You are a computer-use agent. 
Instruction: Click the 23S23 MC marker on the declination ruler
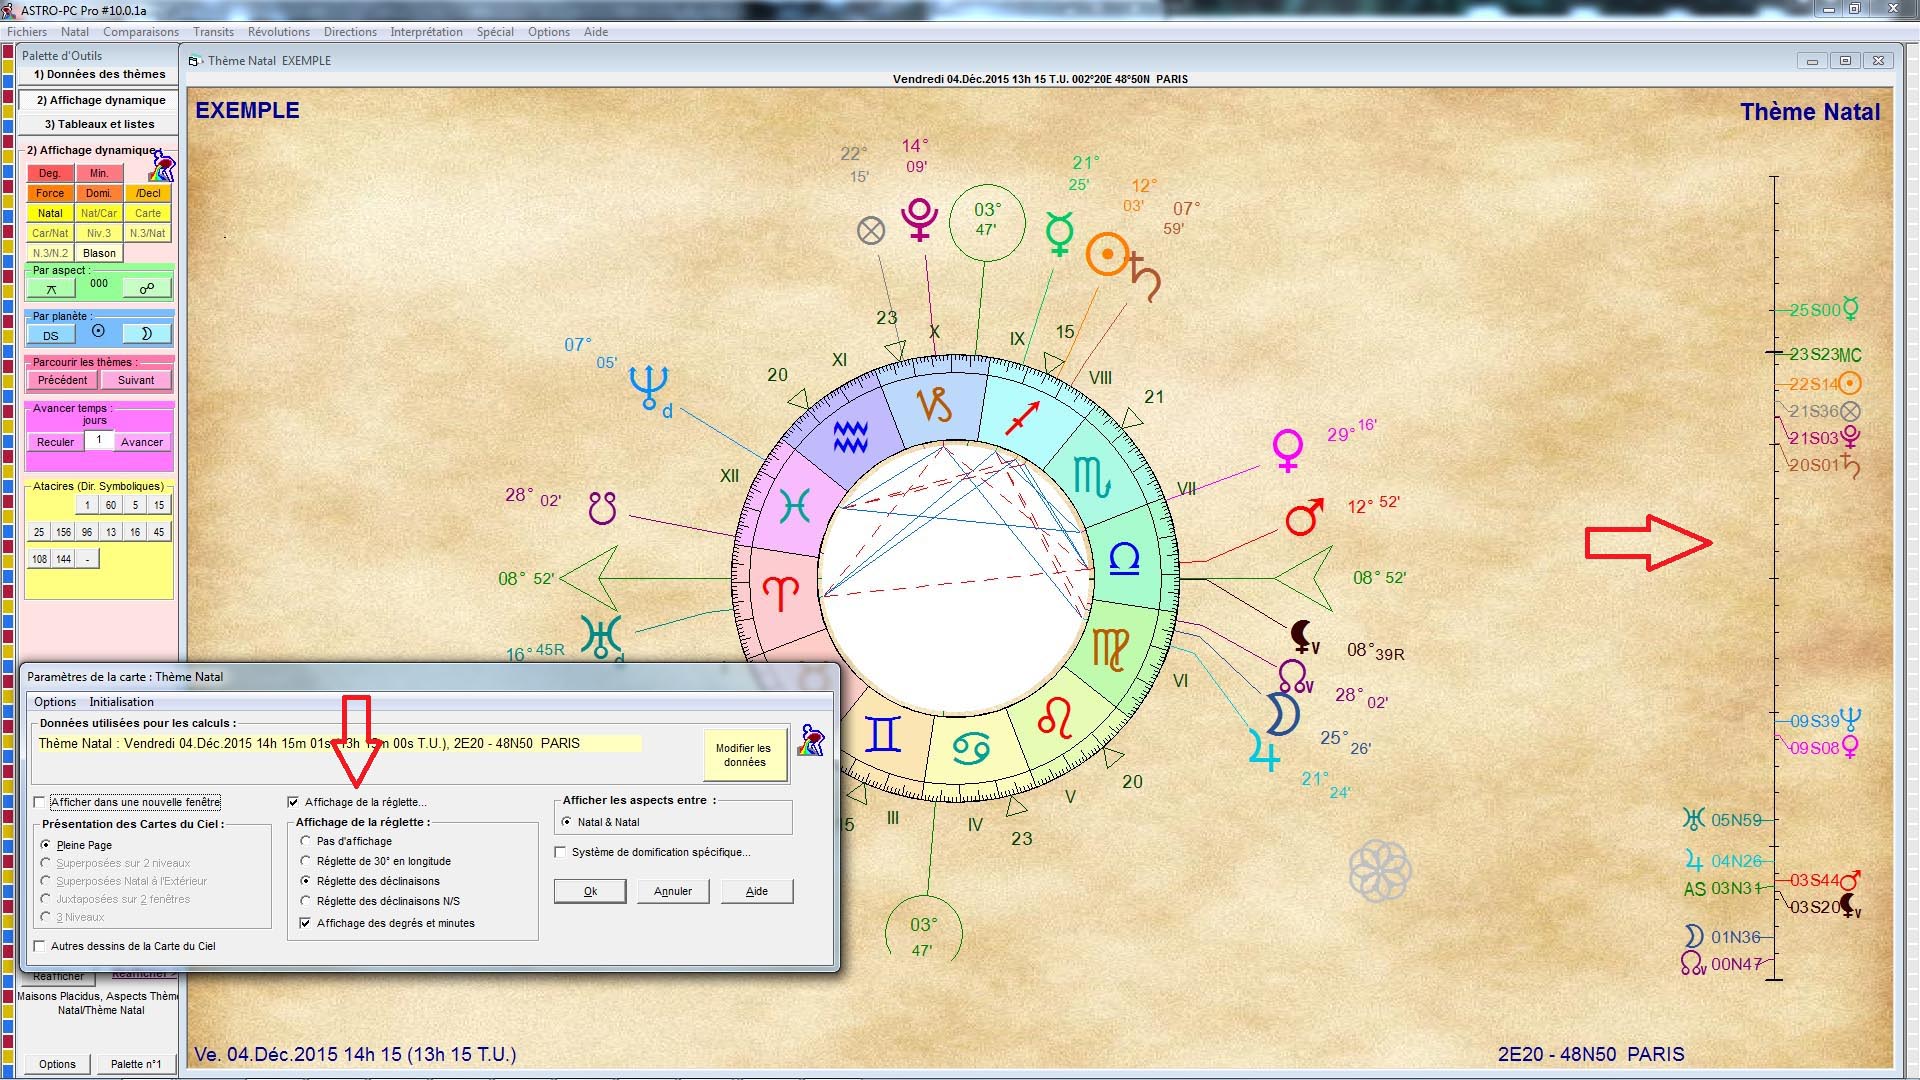(1824, 354)
